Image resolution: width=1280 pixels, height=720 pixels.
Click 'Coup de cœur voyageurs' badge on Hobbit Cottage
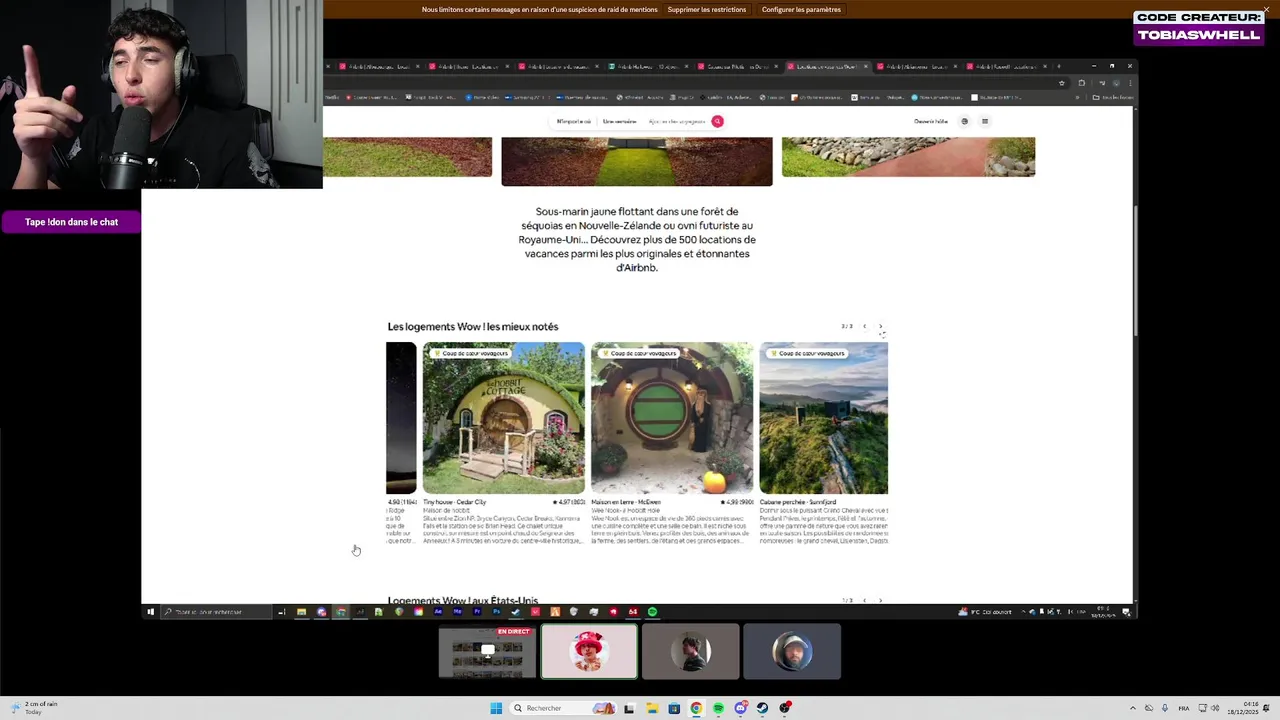471,353
